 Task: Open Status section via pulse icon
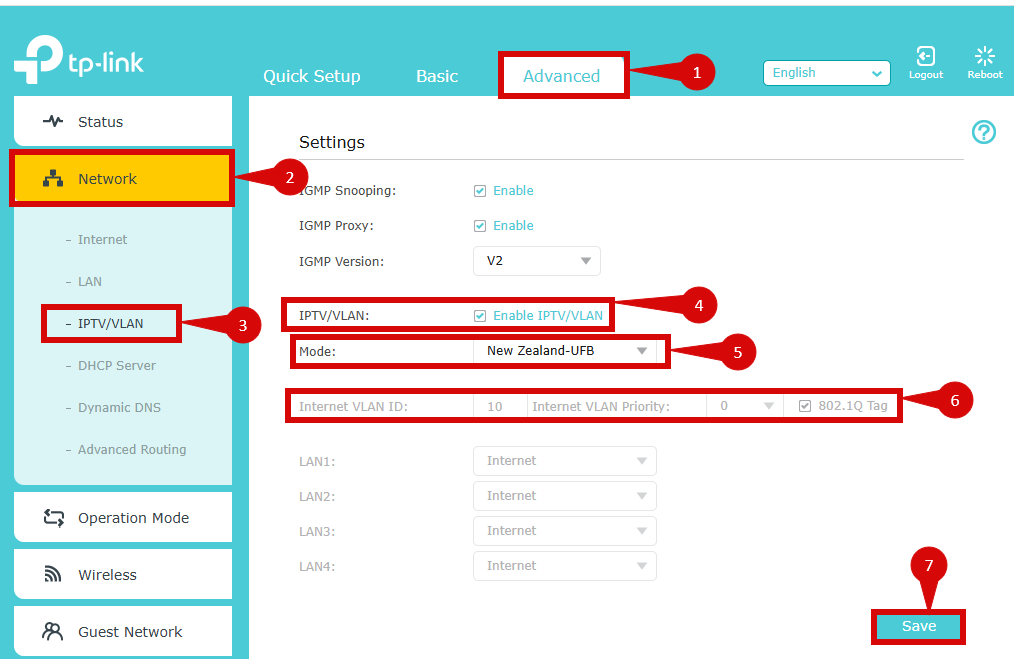click(x=53, y=122)
